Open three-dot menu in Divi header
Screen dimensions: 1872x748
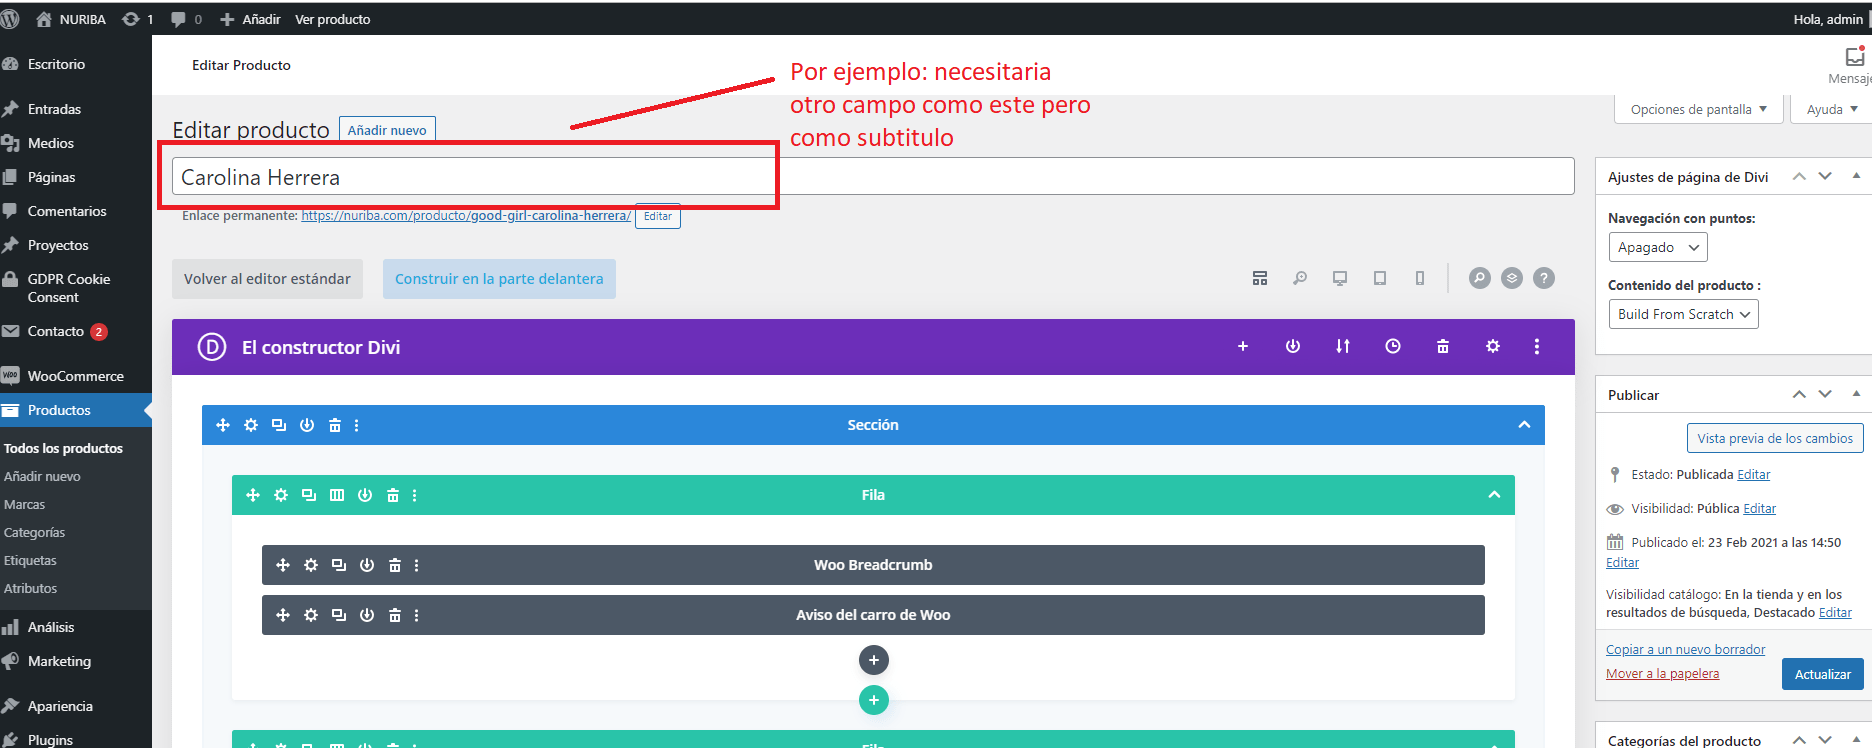point(1537,346)
